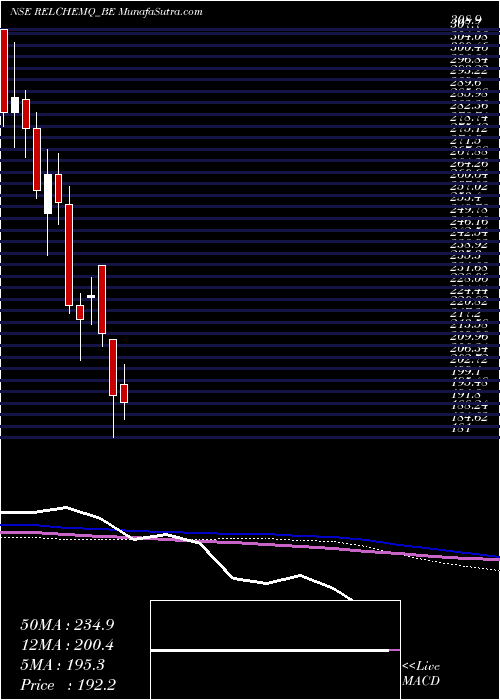This screenshot has width=500, height=700.
Task: Click the white doji candle with flat body
Action: (x=92, y=296)
